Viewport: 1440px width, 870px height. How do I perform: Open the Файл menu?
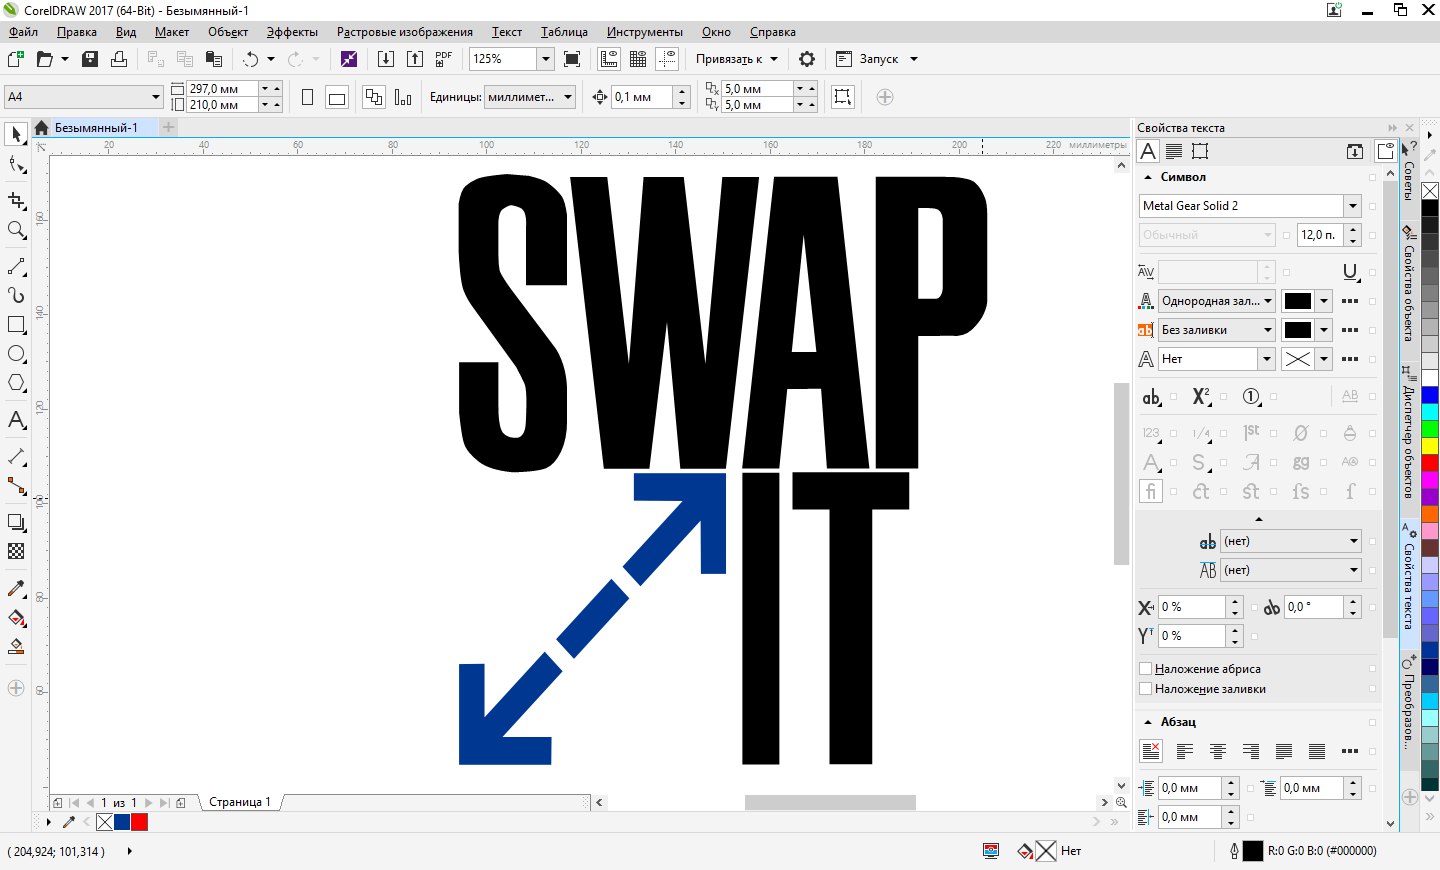23,32
